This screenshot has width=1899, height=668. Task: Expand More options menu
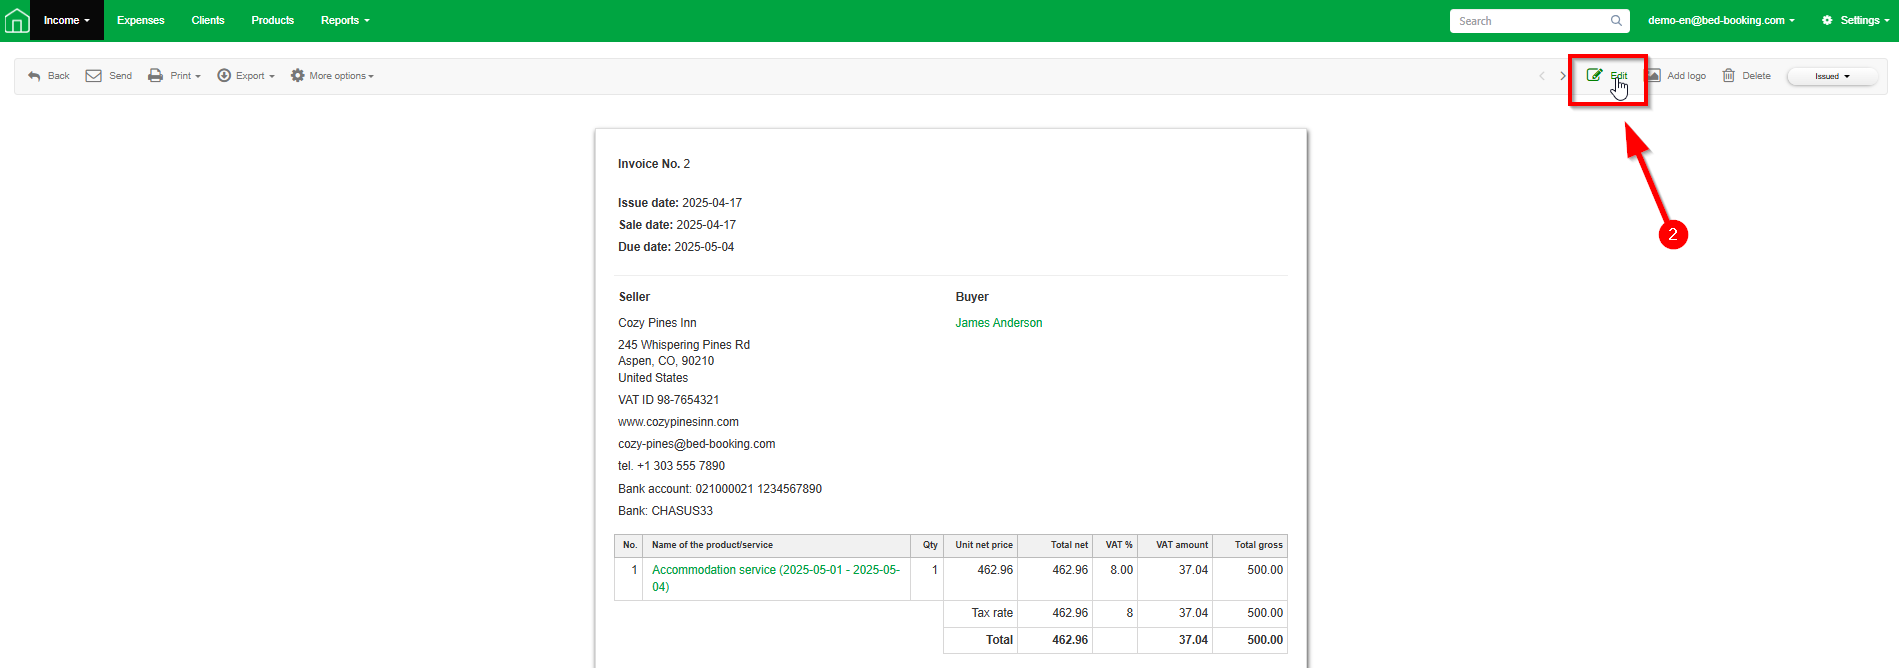tap(332, 76)
